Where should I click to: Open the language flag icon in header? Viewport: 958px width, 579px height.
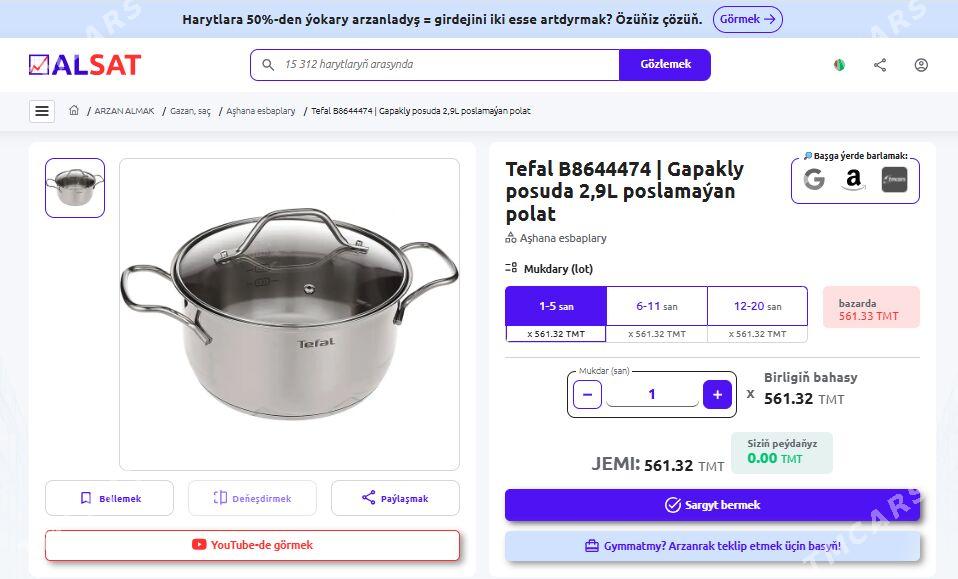click(839, 64)
